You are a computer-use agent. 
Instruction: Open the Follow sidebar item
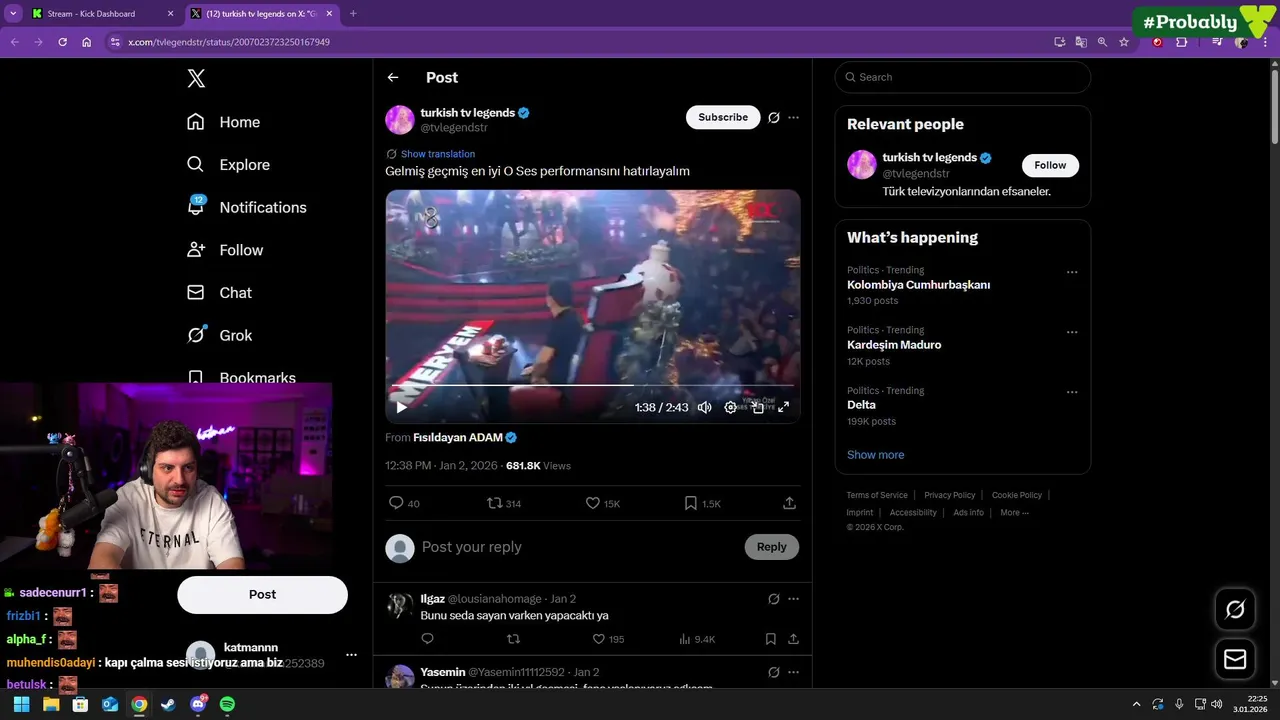click(225, 250)
